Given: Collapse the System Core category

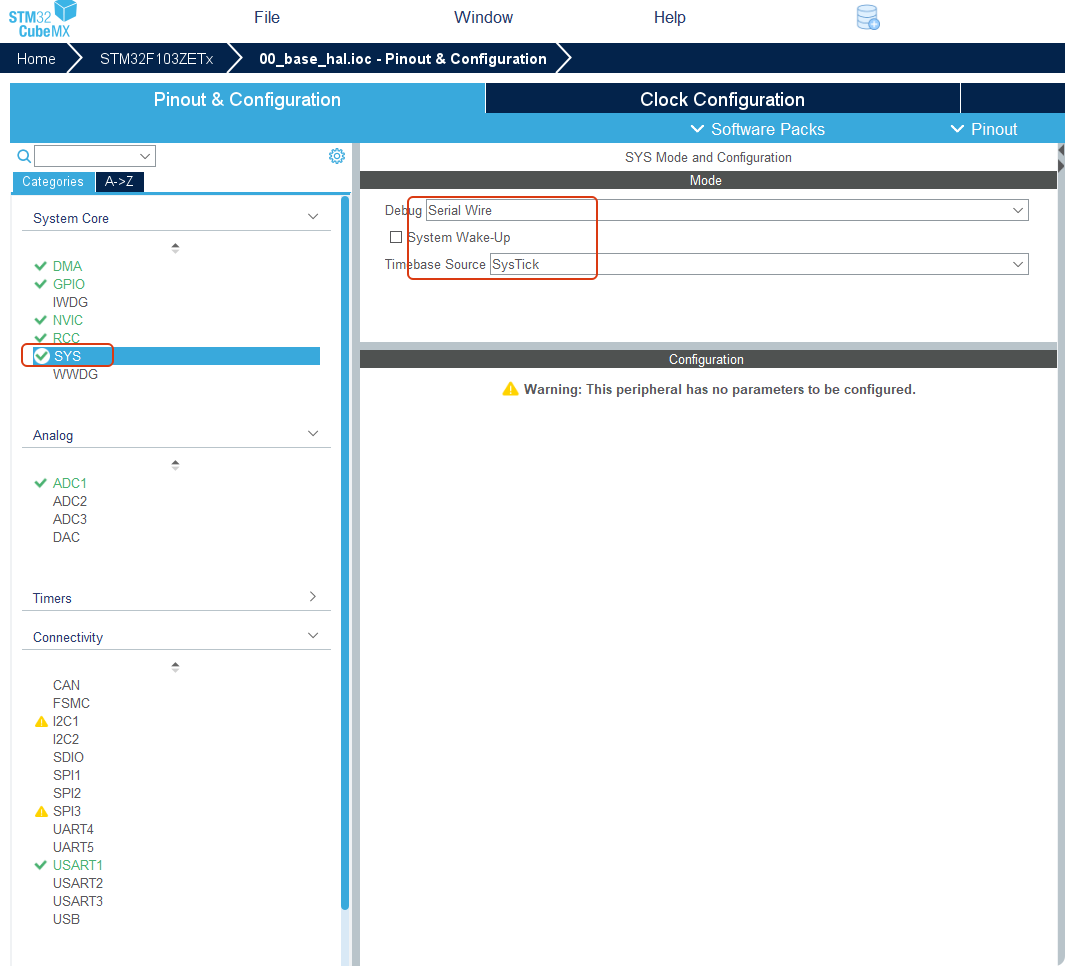Looking at the screenshot, I should 313,217.
